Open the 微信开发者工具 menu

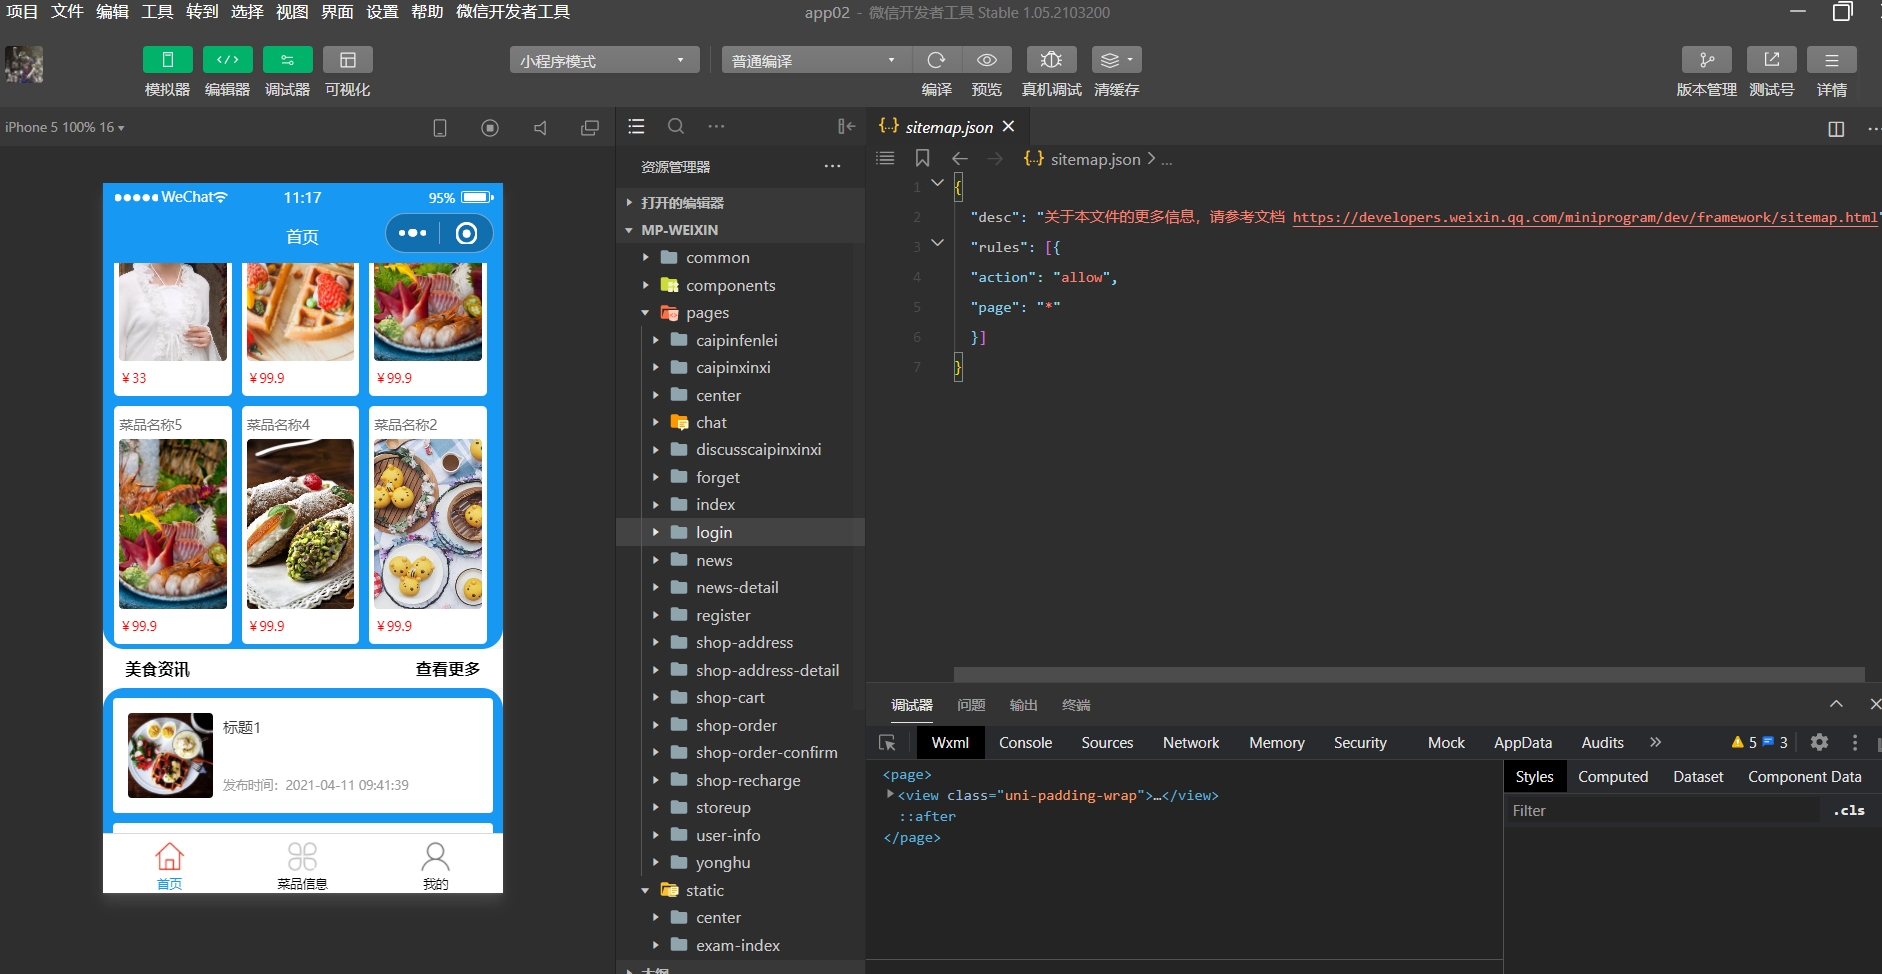513,12
